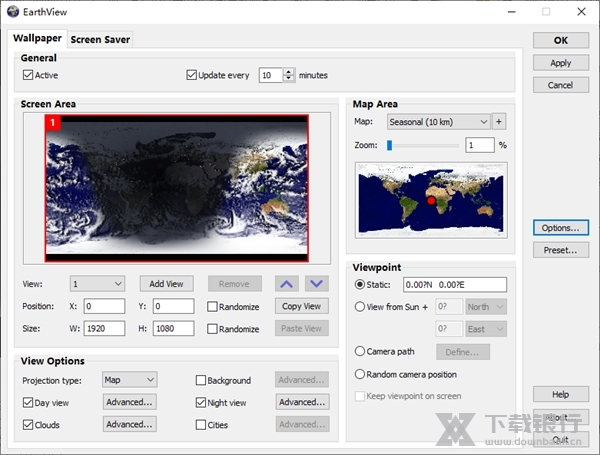Open Clouds Advanced... settings
Viewport: 600px width, 455px height.
(129, 424)
